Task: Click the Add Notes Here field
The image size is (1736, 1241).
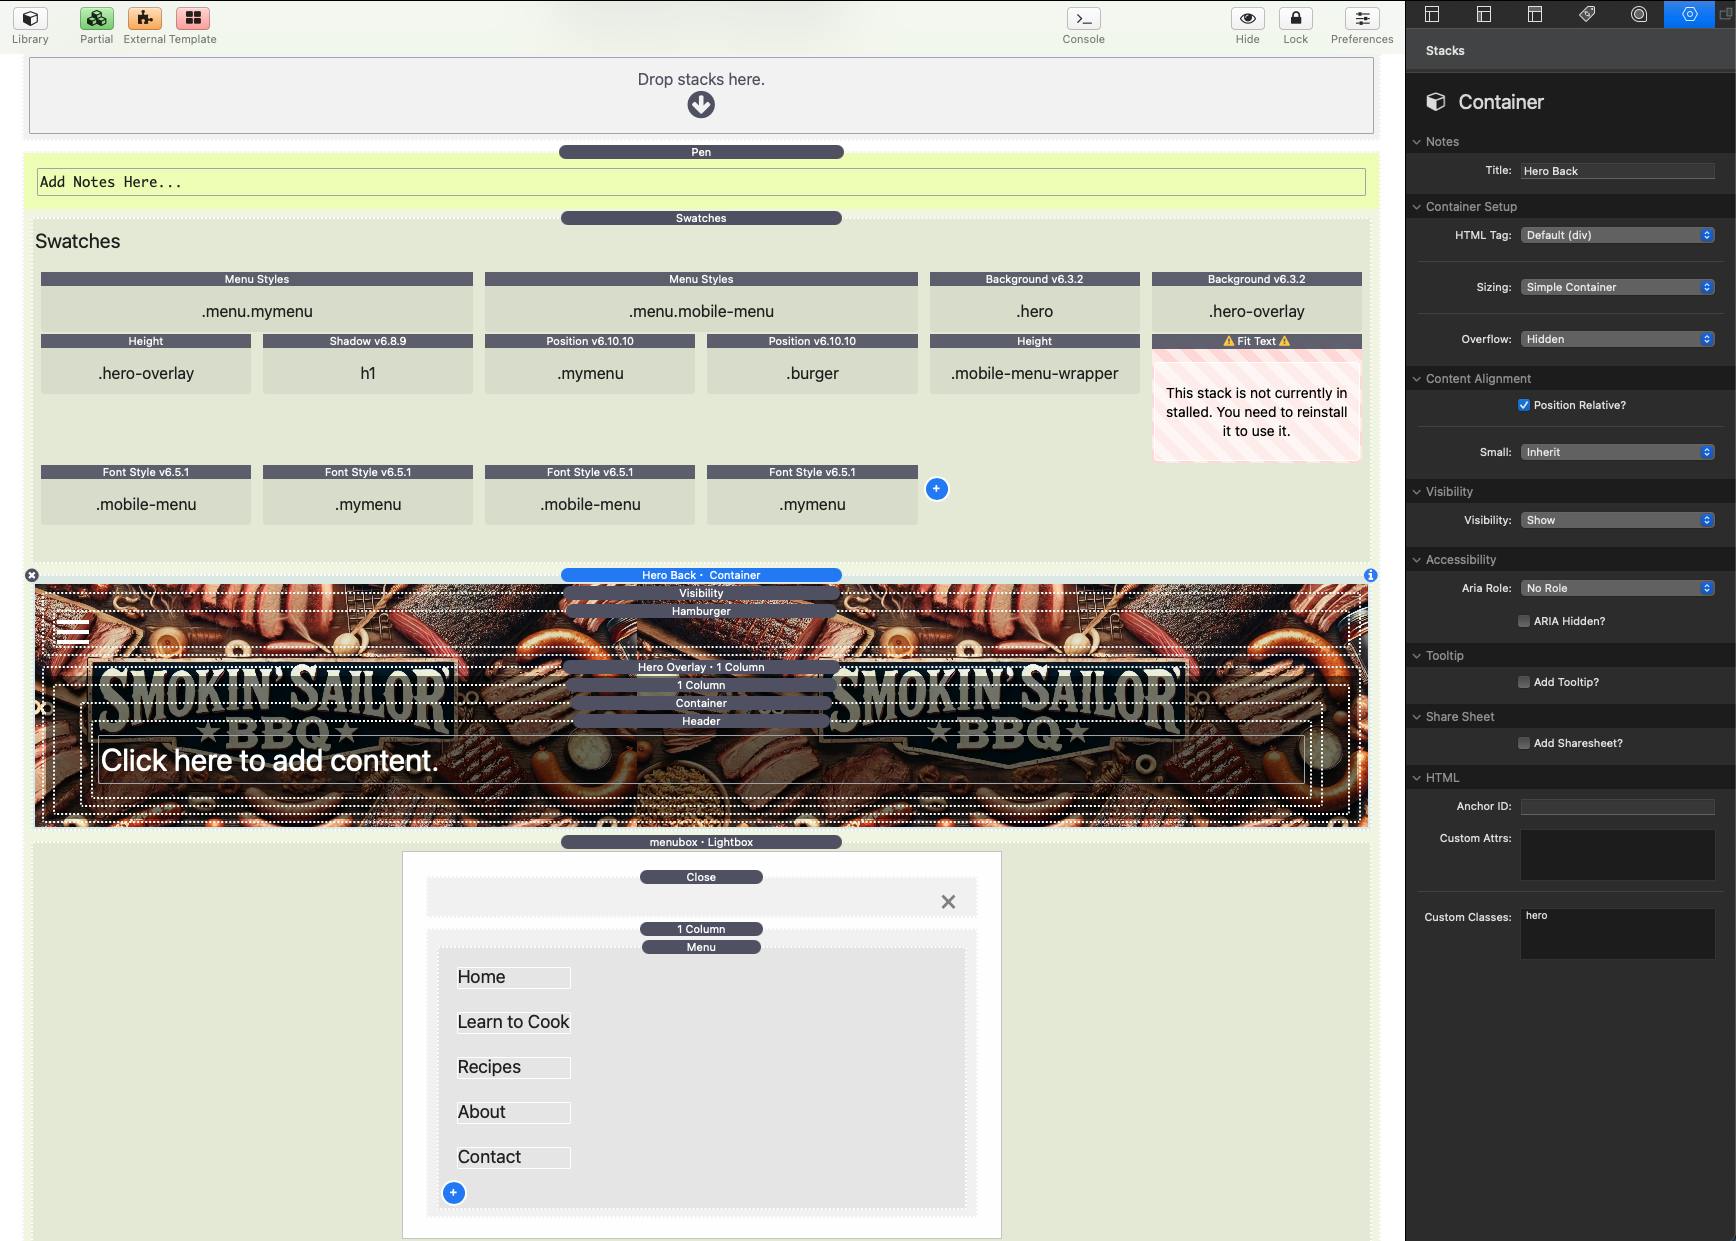Action: (701, 182)
